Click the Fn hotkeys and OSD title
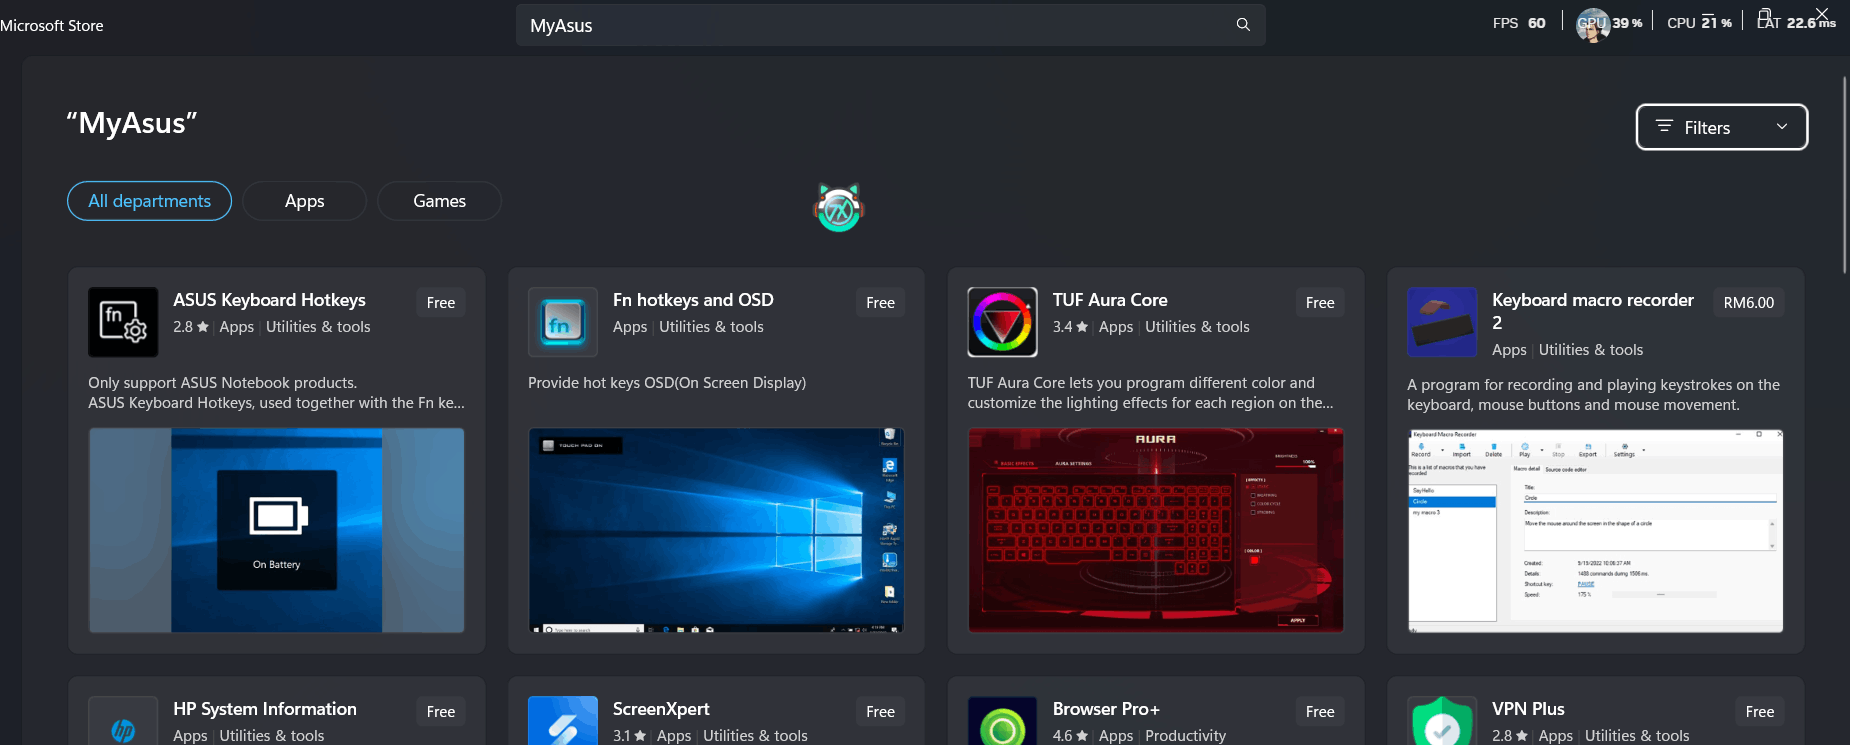Viewport: 1850px width, 745px height. (x=693, y=300)
